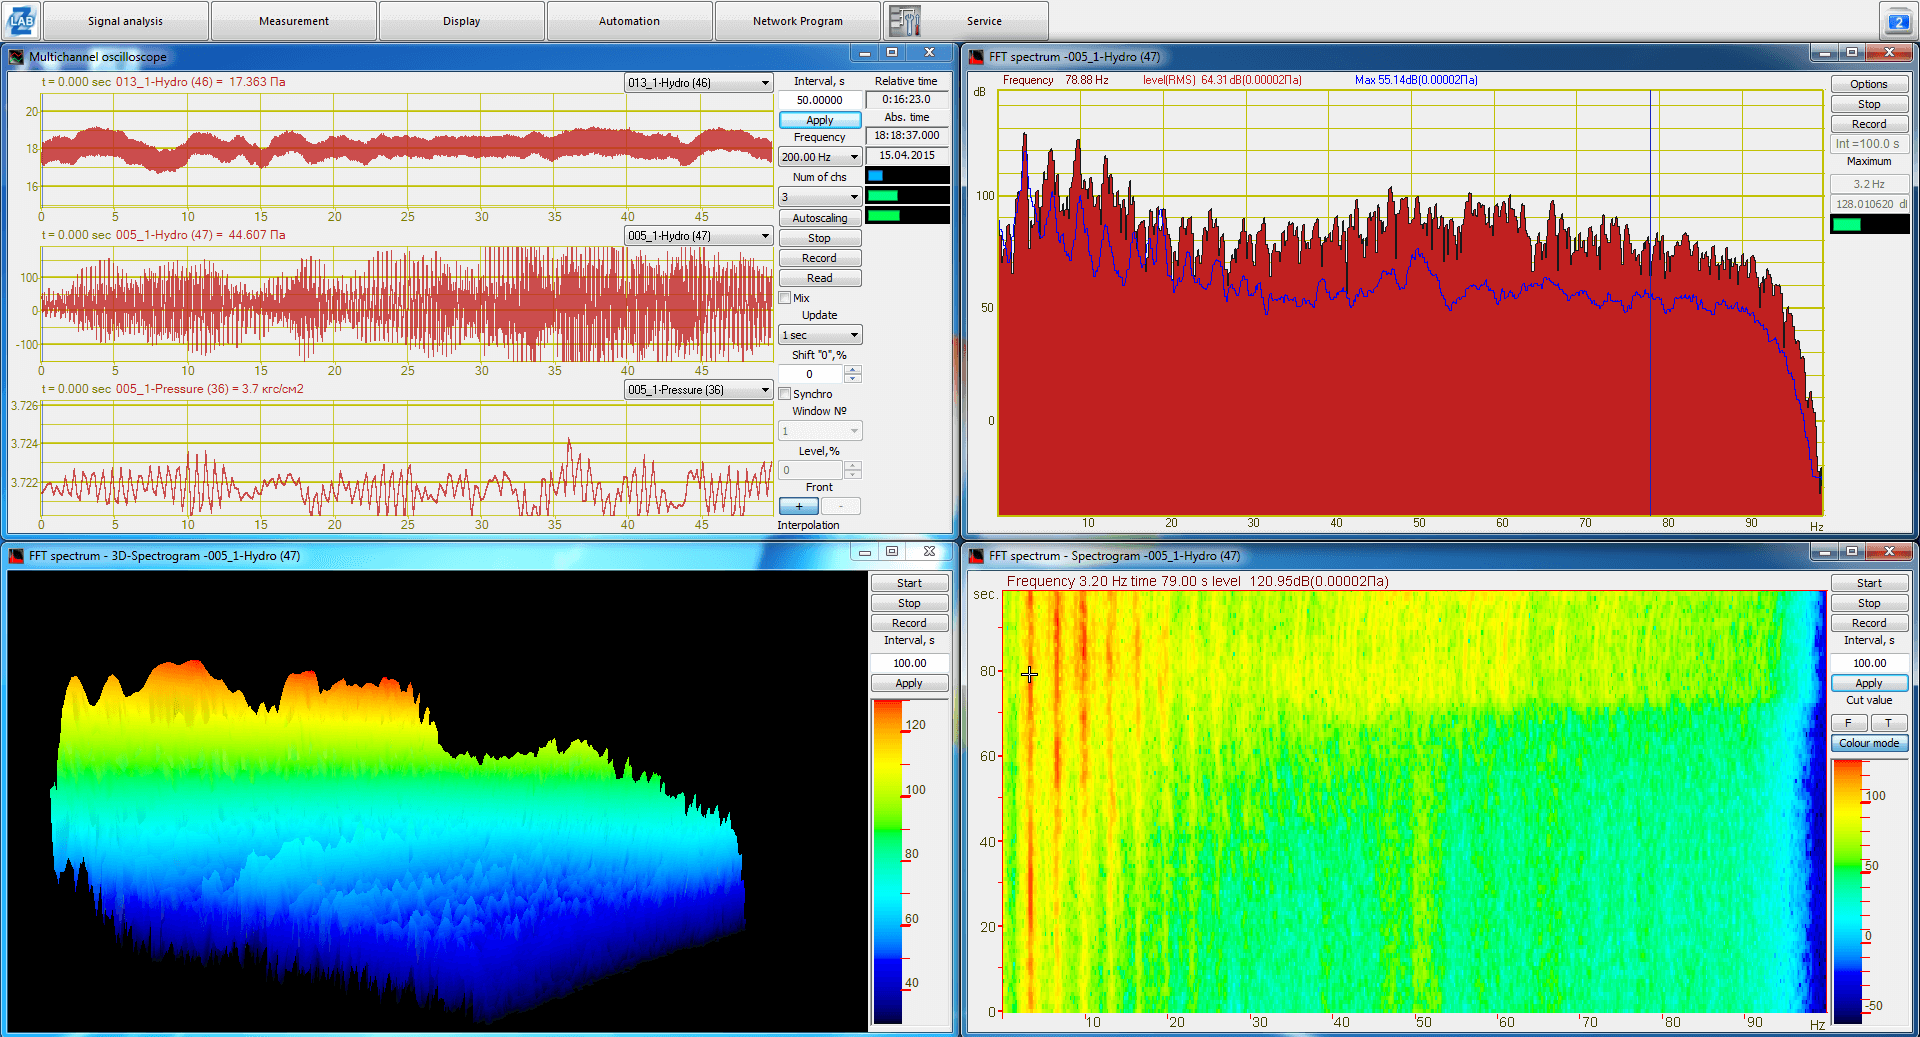1920x1037 pixels.
Task: Click Colour mode in the Spectrogram window
Action: [1869, 743]
